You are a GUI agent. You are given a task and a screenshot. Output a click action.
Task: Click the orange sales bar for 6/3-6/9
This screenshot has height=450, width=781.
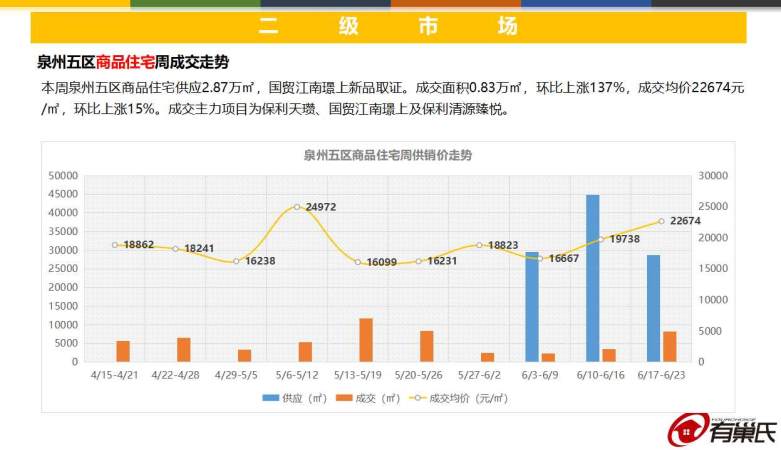(x=548, y=358)
